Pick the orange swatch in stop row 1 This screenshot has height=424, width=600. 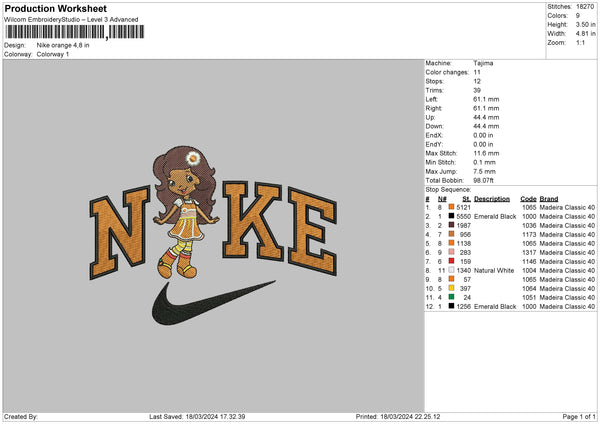(x=452, y=207)
